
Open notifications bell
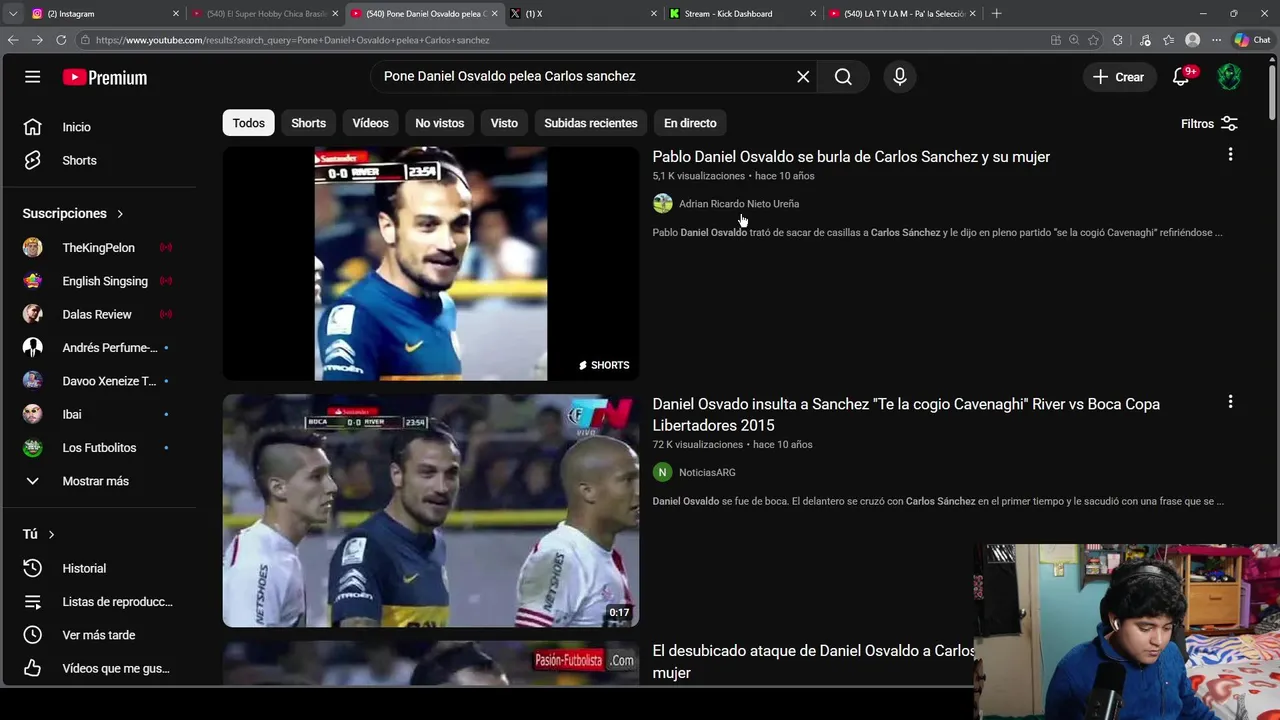1181,77
